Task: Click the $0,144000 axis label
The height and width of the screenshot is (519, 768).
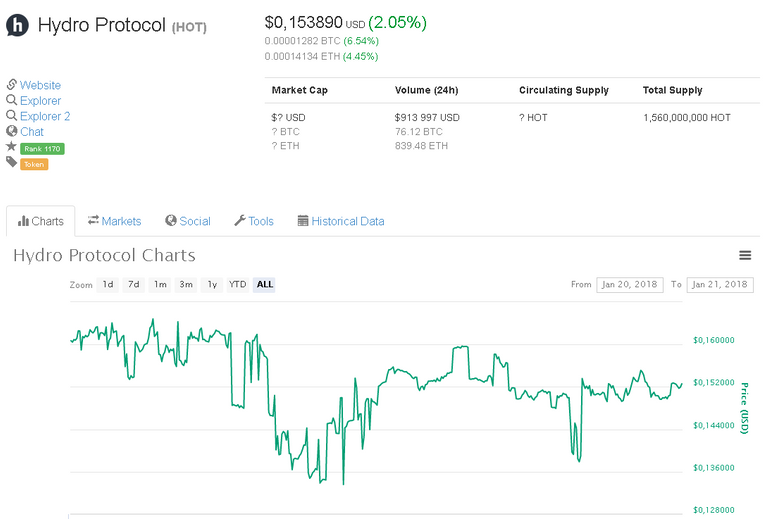Action: (714, 425)
